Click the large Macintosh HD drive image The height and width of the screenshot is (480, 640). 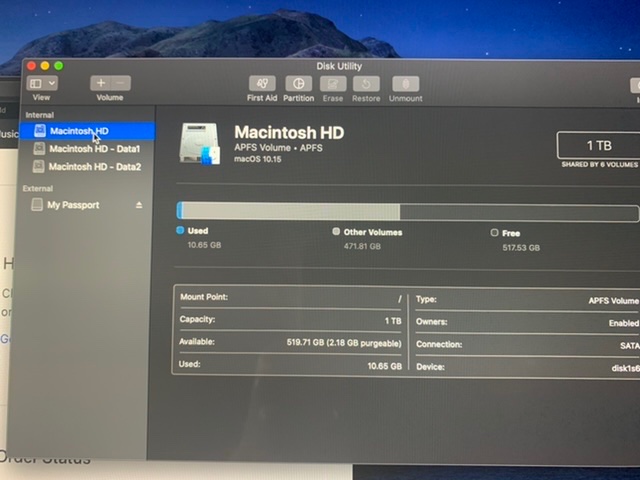tap(200, 144)
